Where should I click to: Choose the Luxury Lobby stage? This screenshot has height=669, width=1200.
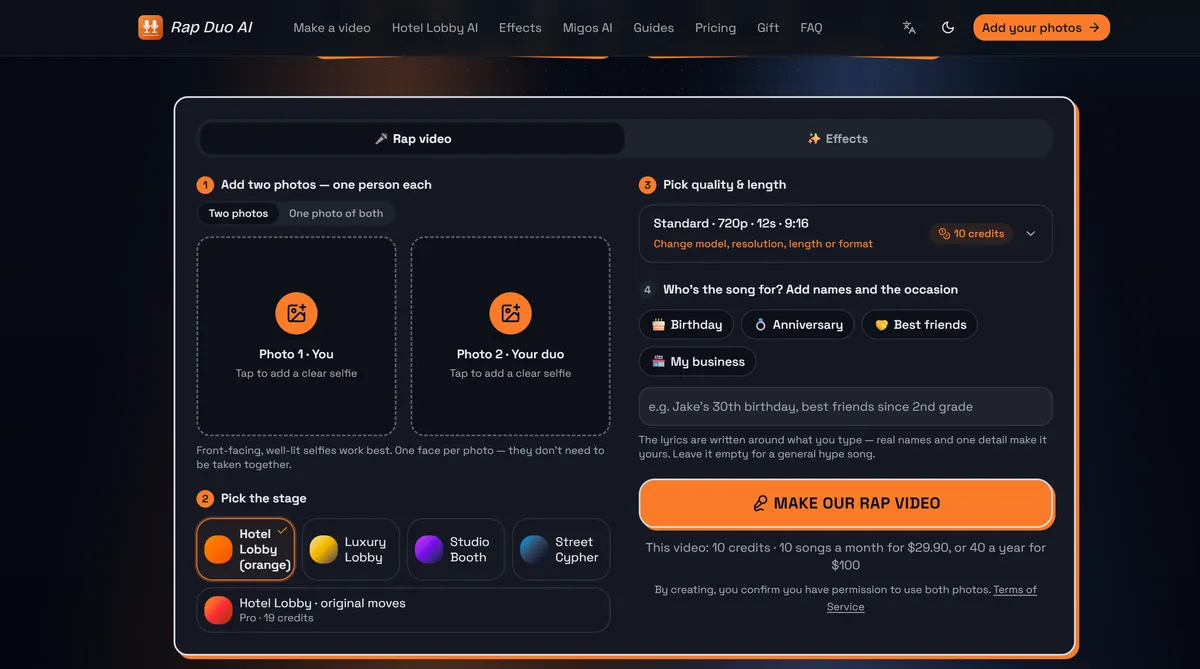[x=351, y=549]
